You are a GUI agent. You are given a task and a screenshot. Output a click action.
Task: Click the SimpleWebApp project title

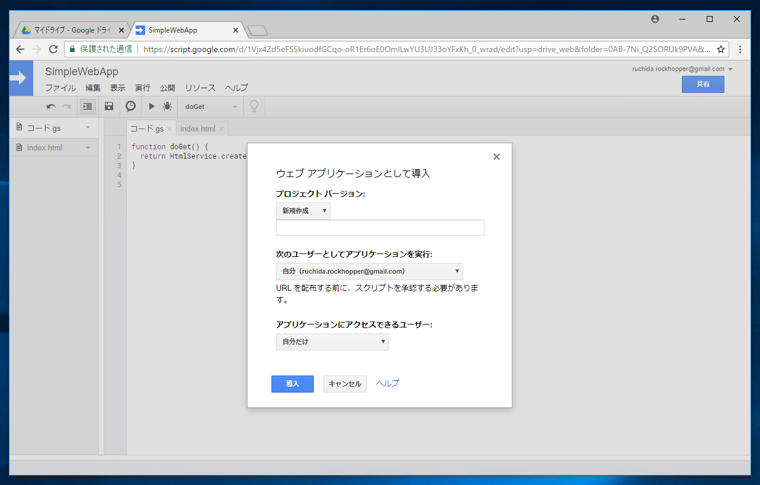coord(81,71)
